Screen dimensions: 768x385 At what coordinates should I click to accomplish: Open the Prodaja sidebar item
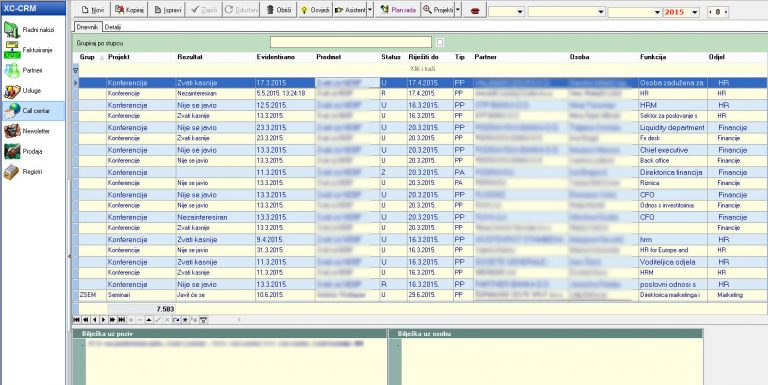[33, 151]
